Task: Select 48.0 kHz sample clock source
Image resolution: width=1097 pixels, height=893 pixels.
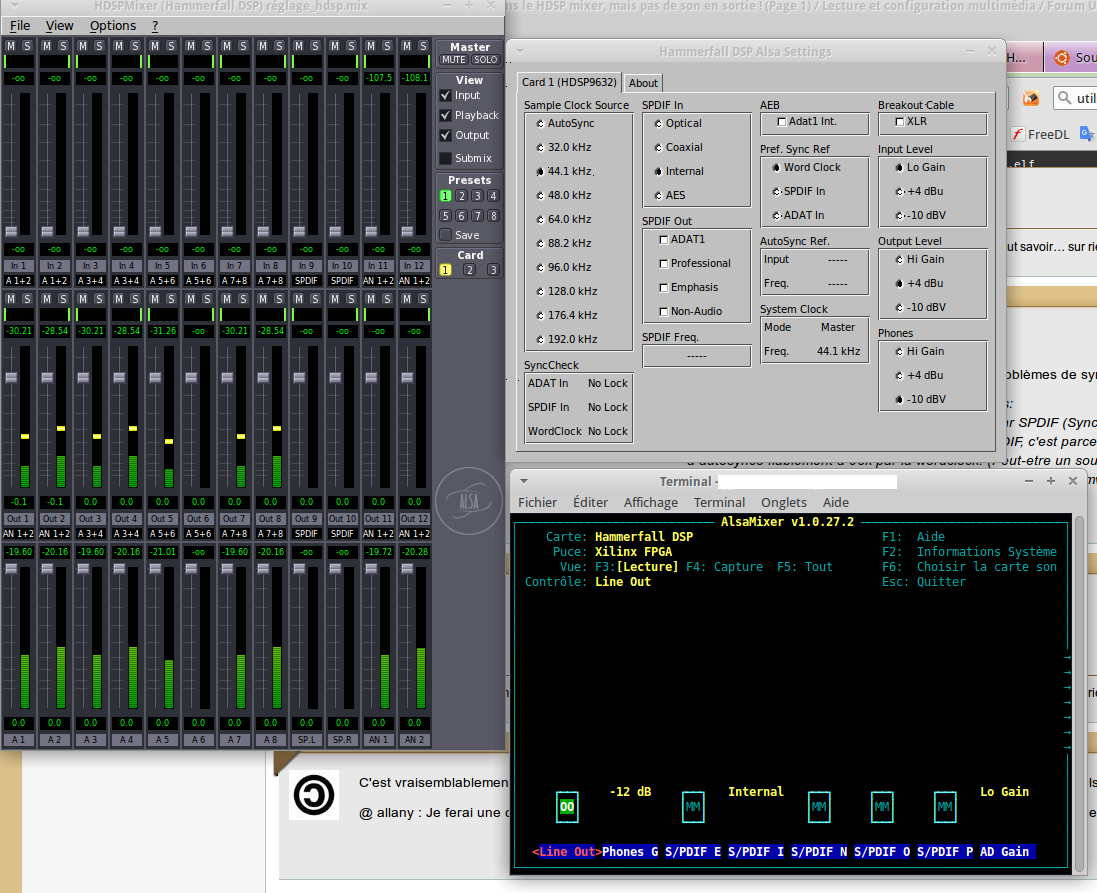Action: click(540, 196)
